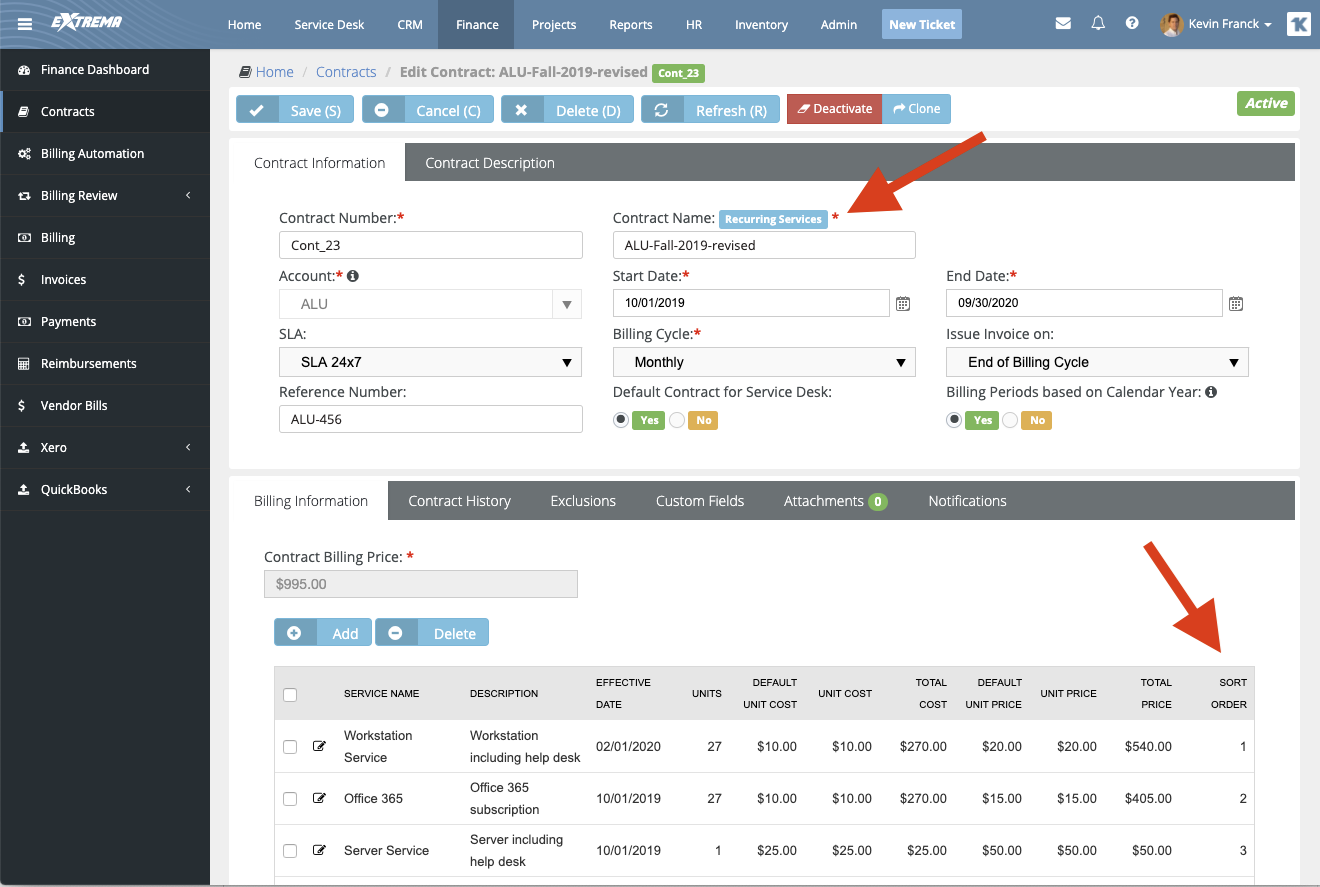1320x887 pixels.
Task: Click the Account info icon
Action: pyautogui.click(x=353, y=276)
